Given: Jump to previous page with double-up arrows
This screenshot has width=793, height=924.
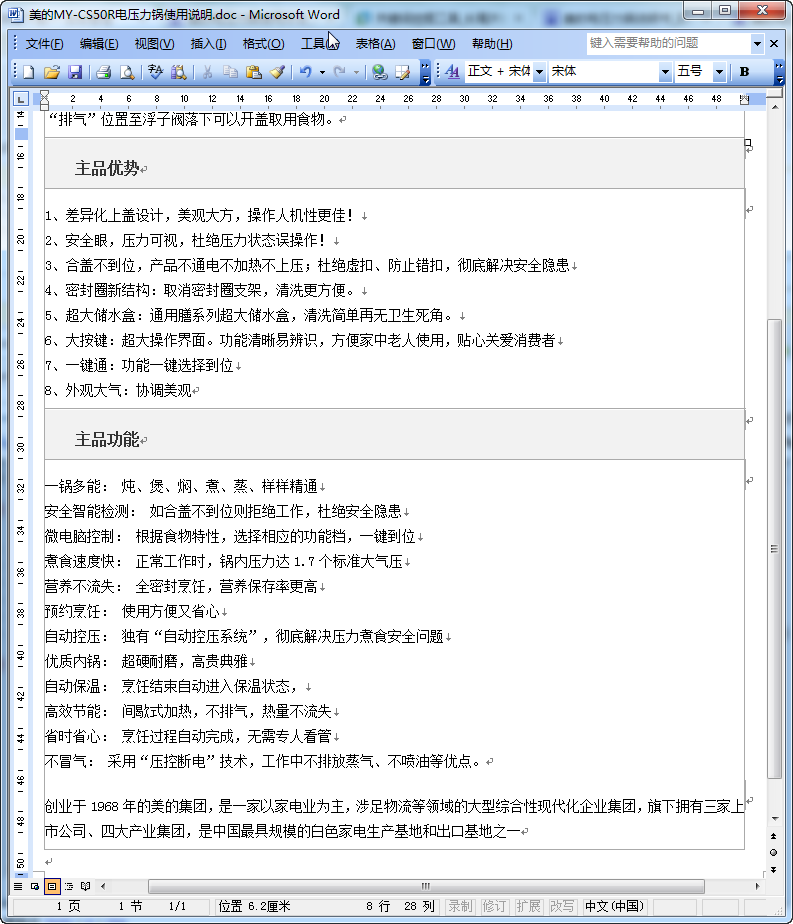Looking at the screenshot, I should [774, 836].
